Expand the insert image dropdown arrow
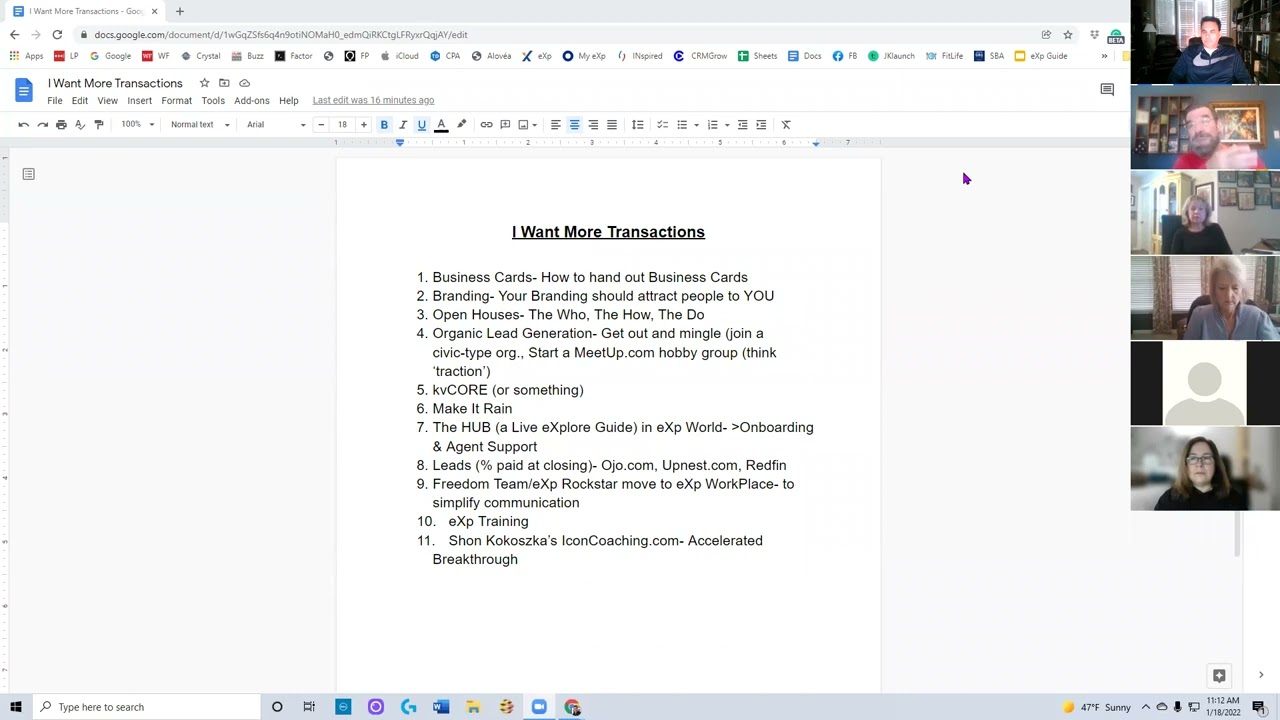This screenshot has width=1280, height=720. click(535, 125)
